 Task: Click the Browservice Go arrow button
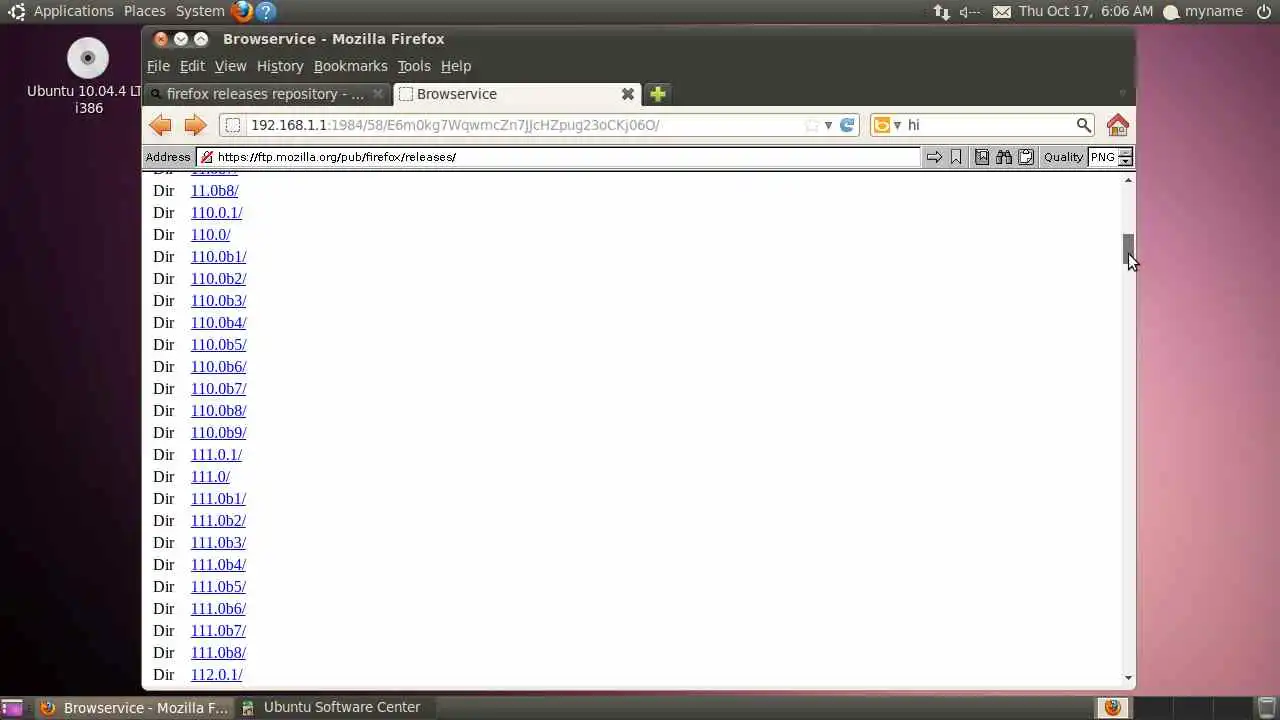[934, 157]
